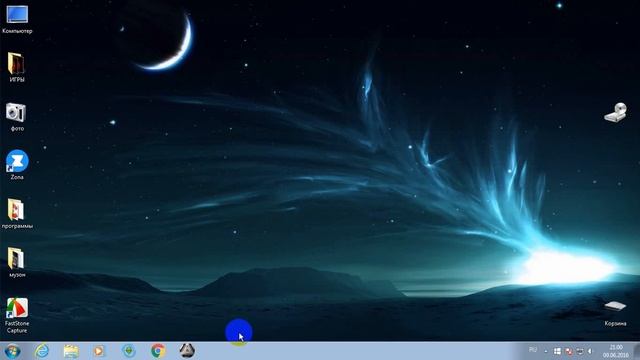640x360 pixels.
Task: Select the музон folder icon
Action: pos(17,263)
